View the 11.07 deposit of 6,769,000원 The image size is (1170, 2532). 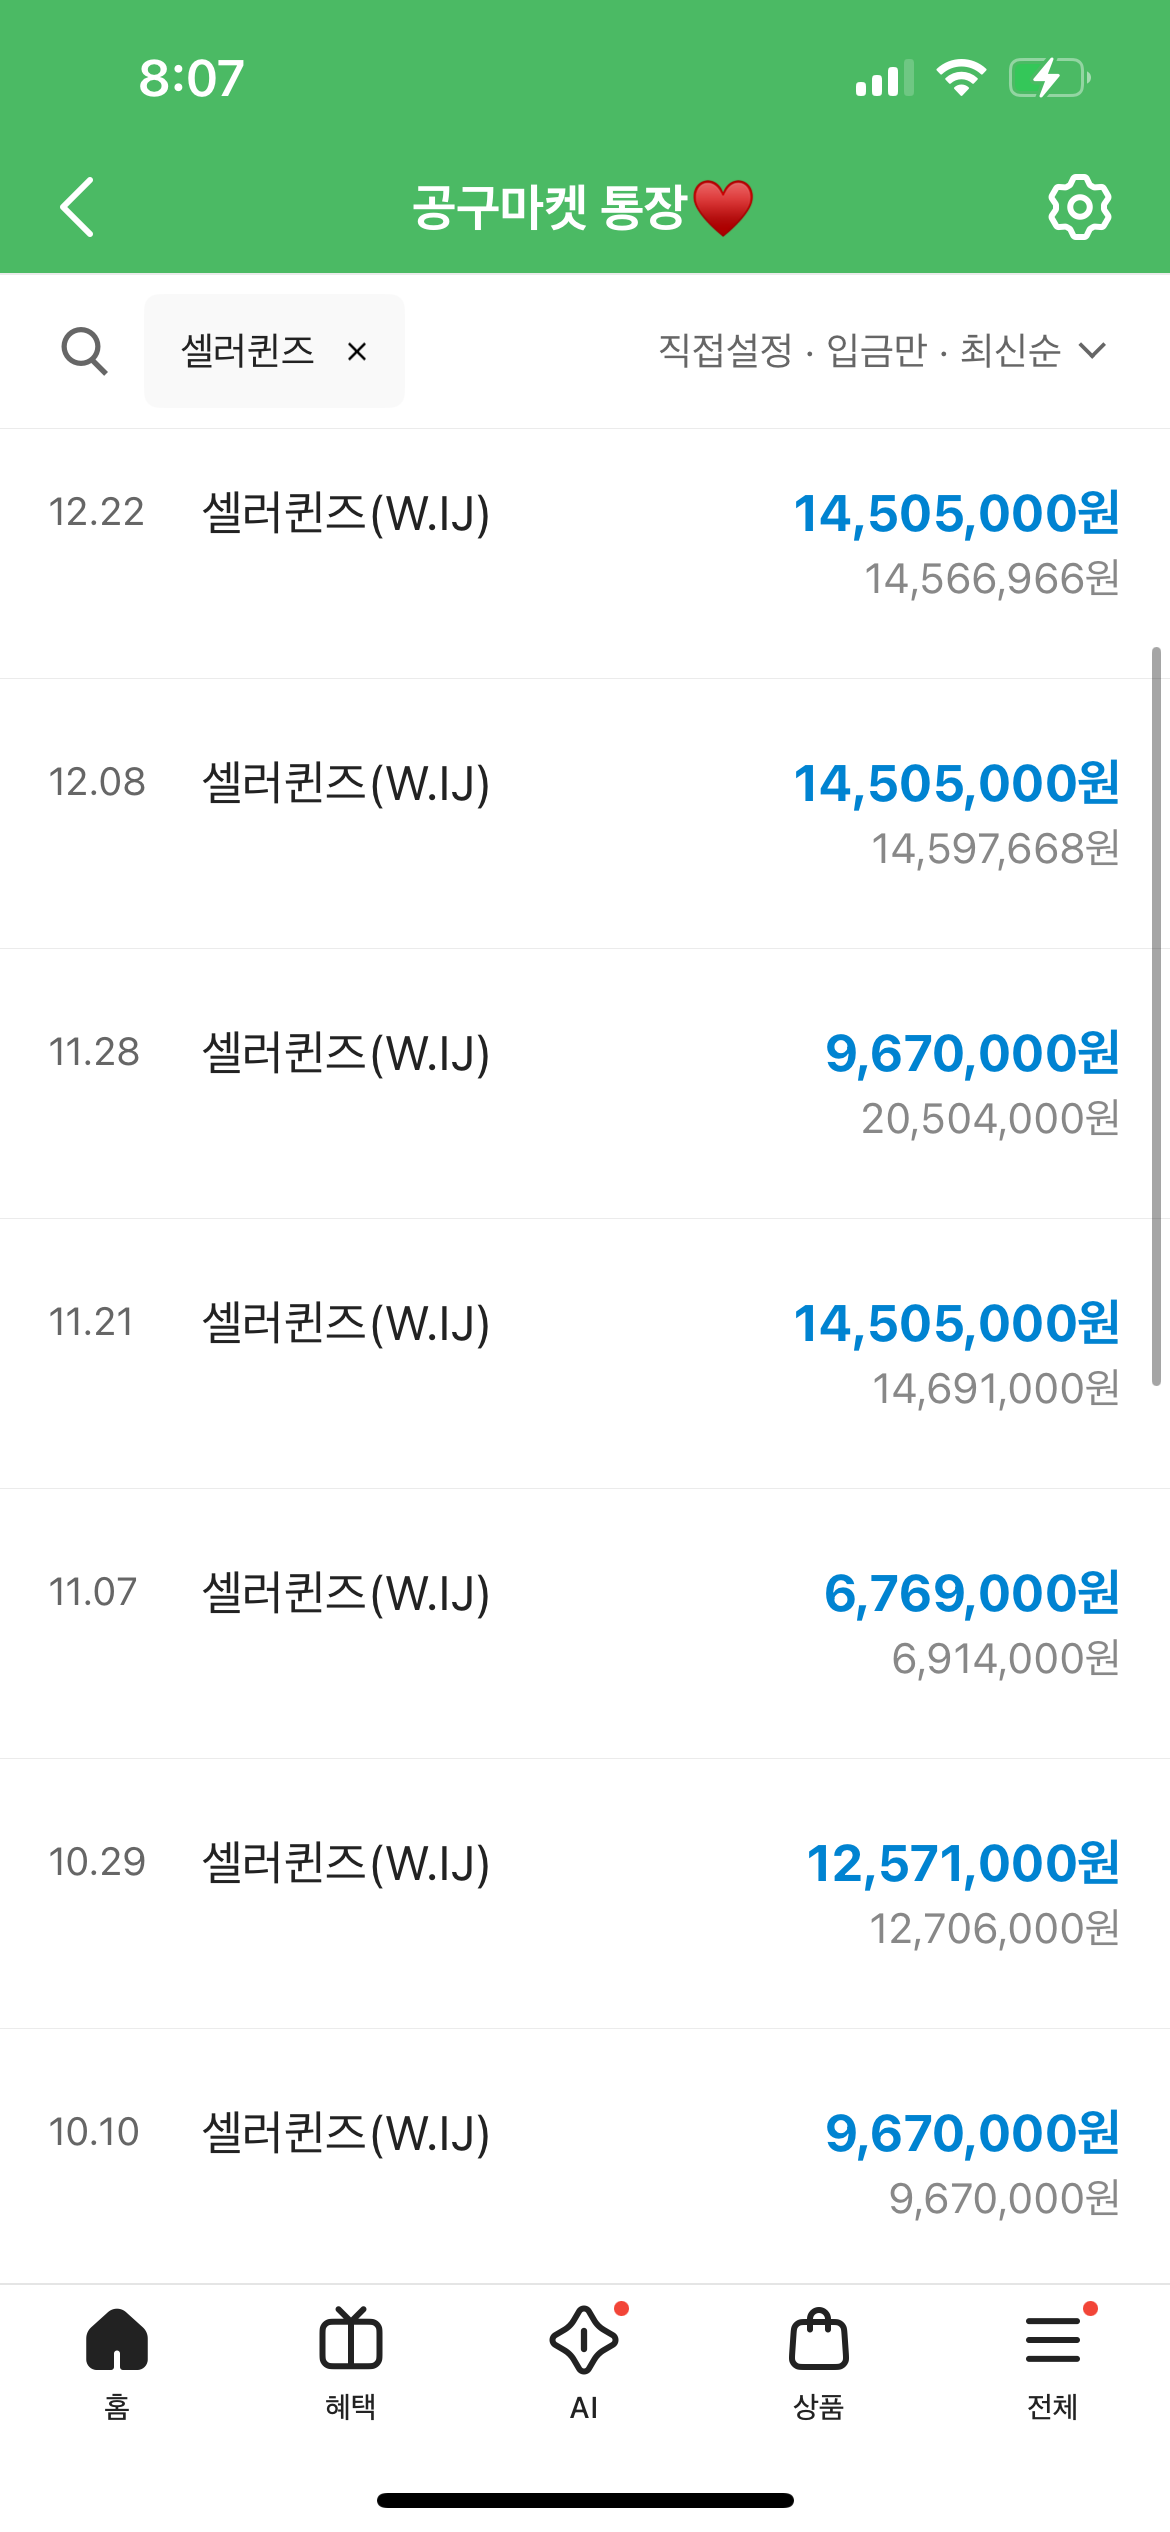tap(585, 1624)
